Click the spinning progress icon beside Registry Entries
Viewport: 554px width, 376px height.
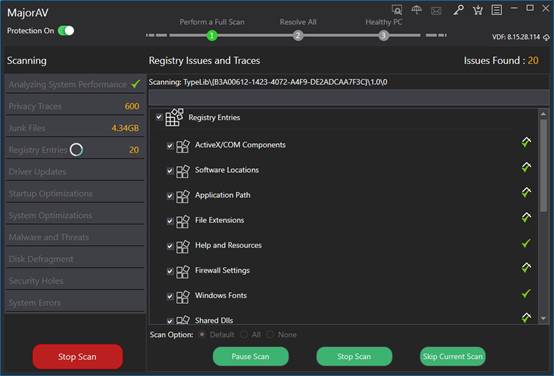(76, 150)
